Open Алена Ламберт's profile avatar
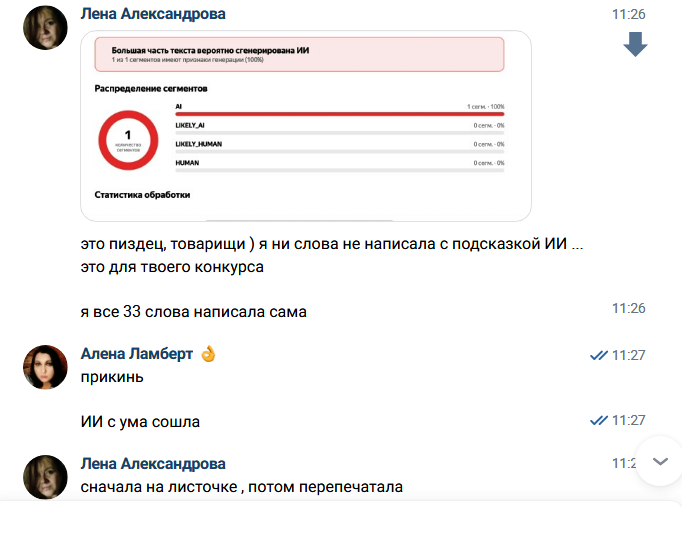Image resolution: width=696 pixels, height=540 pixels. coord(45,367)
